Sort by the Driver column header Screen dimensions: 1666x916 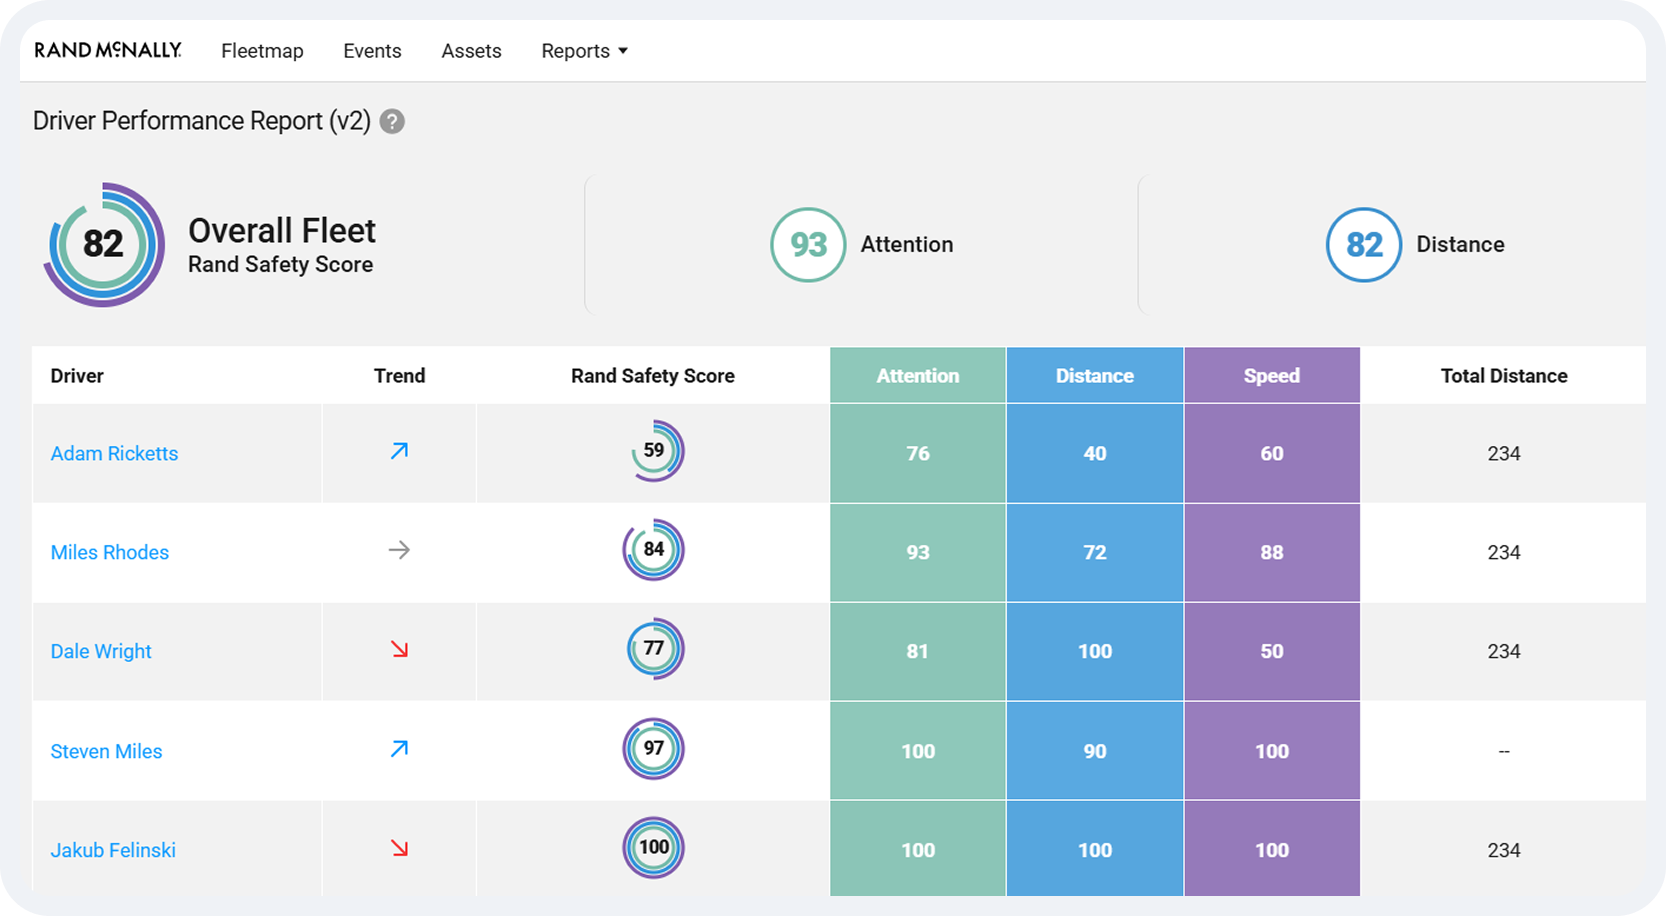(77, 376)
